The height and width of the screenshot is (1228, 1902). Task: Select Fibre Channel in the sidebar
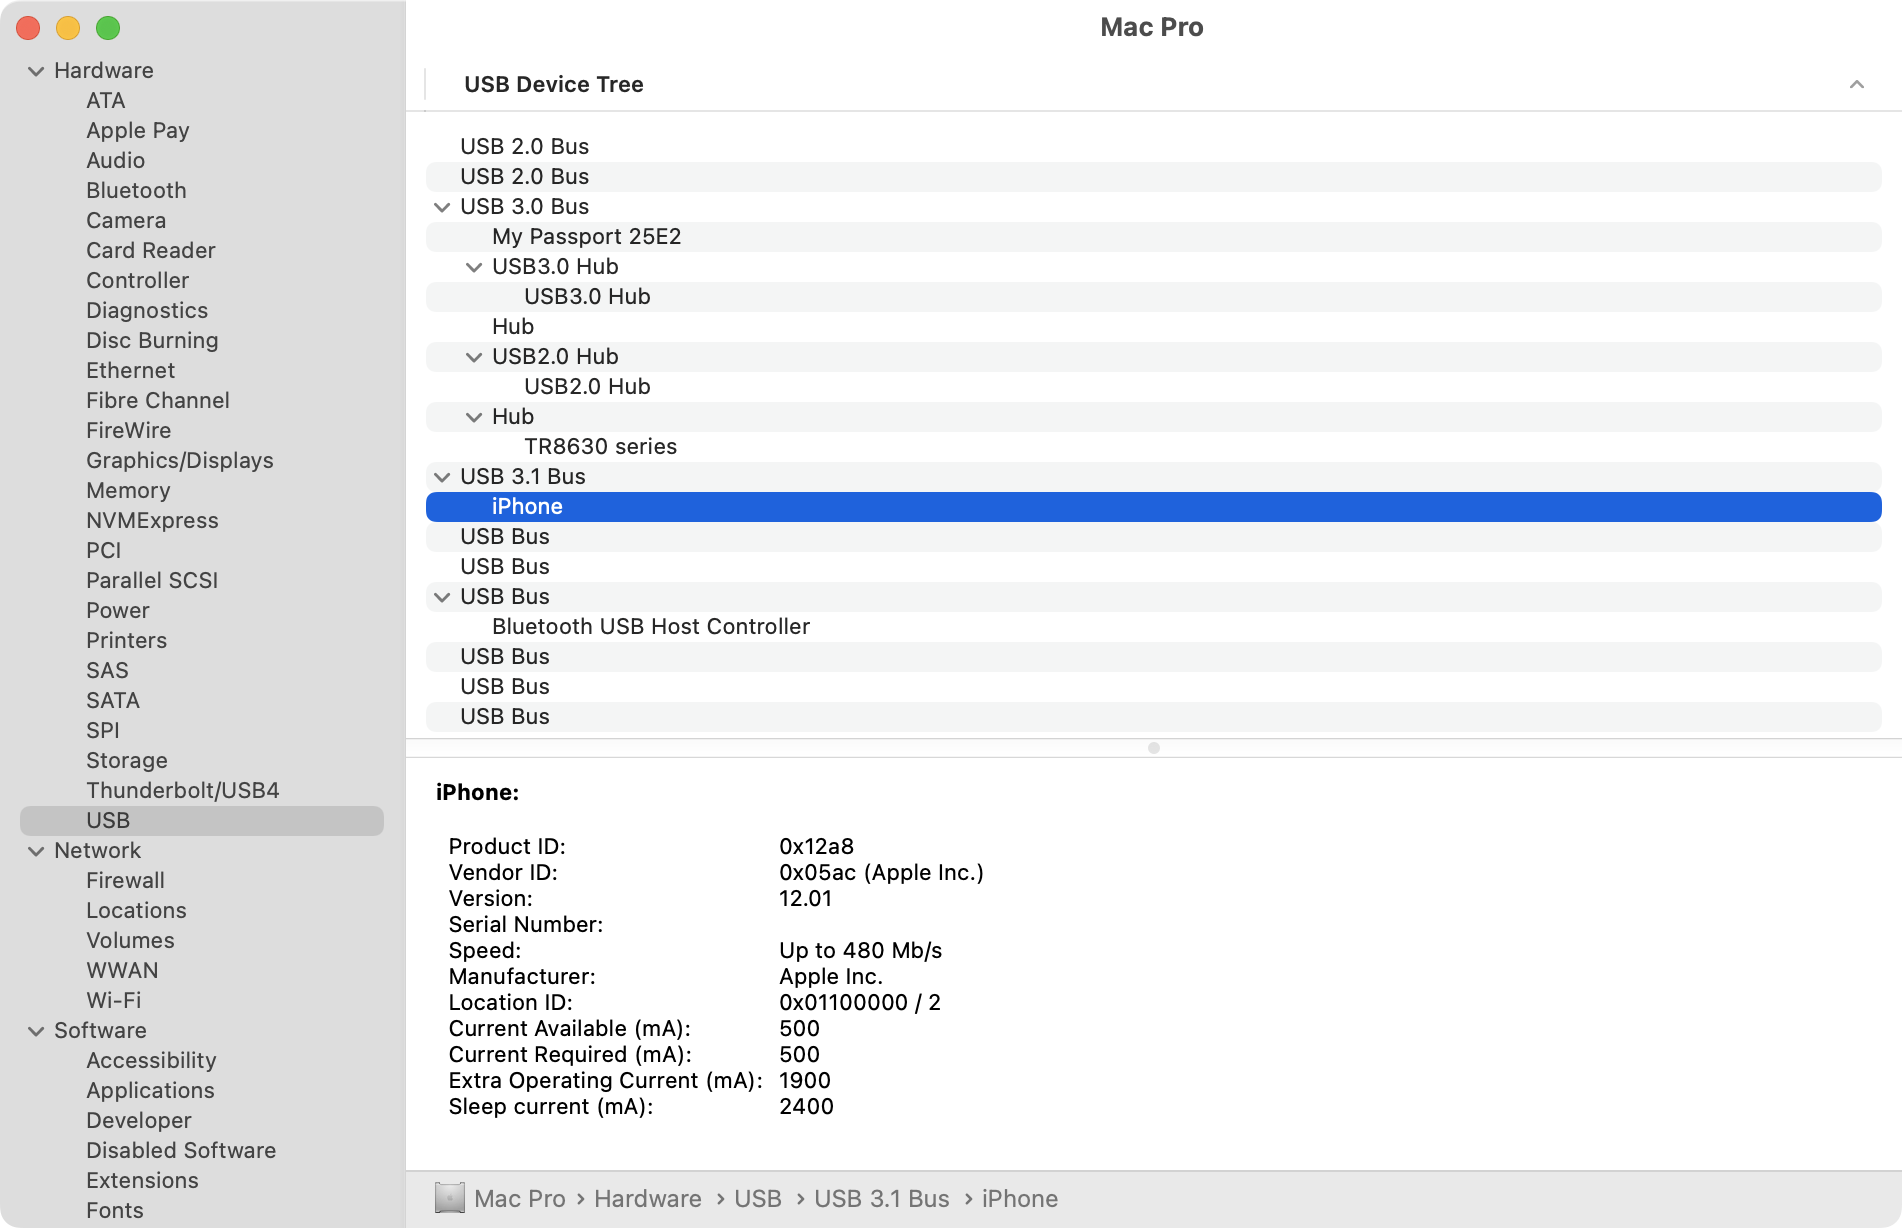(158, 401)
